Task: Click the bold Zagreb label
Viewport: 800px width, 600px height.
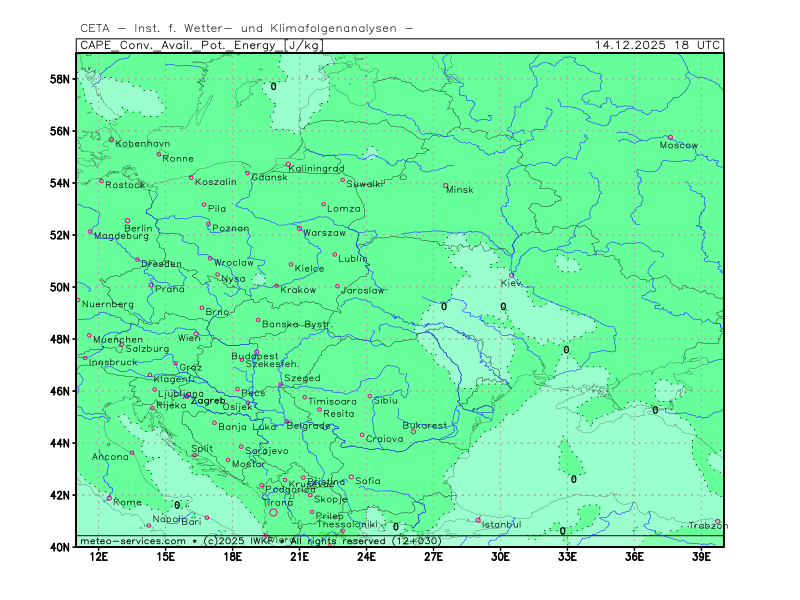Action: [x=208, y=401]
